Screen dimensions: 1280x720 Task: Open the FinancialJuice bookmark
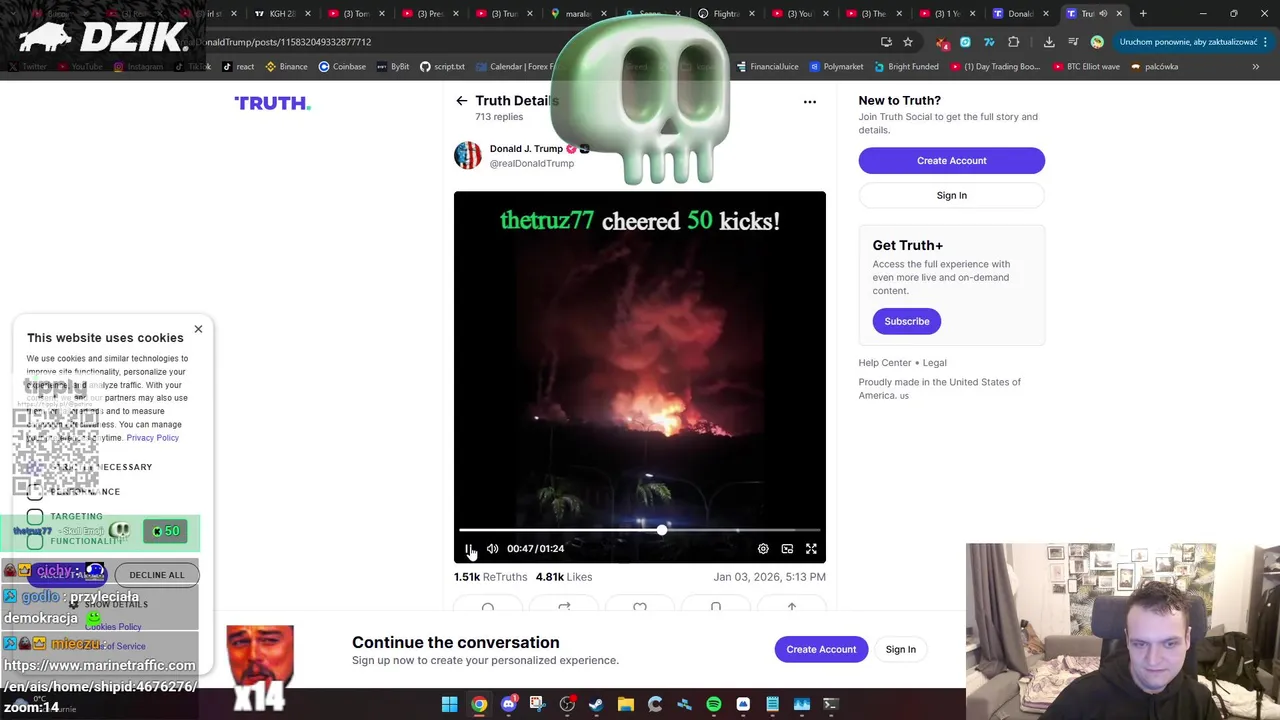(x=767, y=67)
